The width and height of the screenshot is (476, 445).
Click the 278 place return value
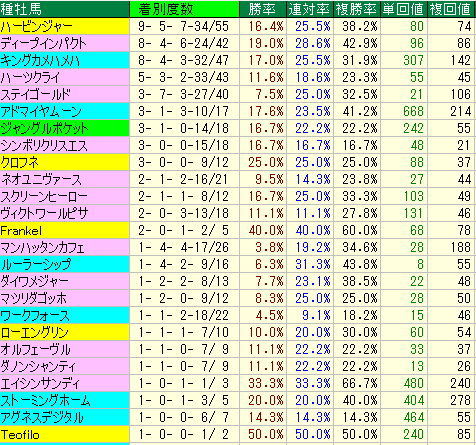[460, 401]
